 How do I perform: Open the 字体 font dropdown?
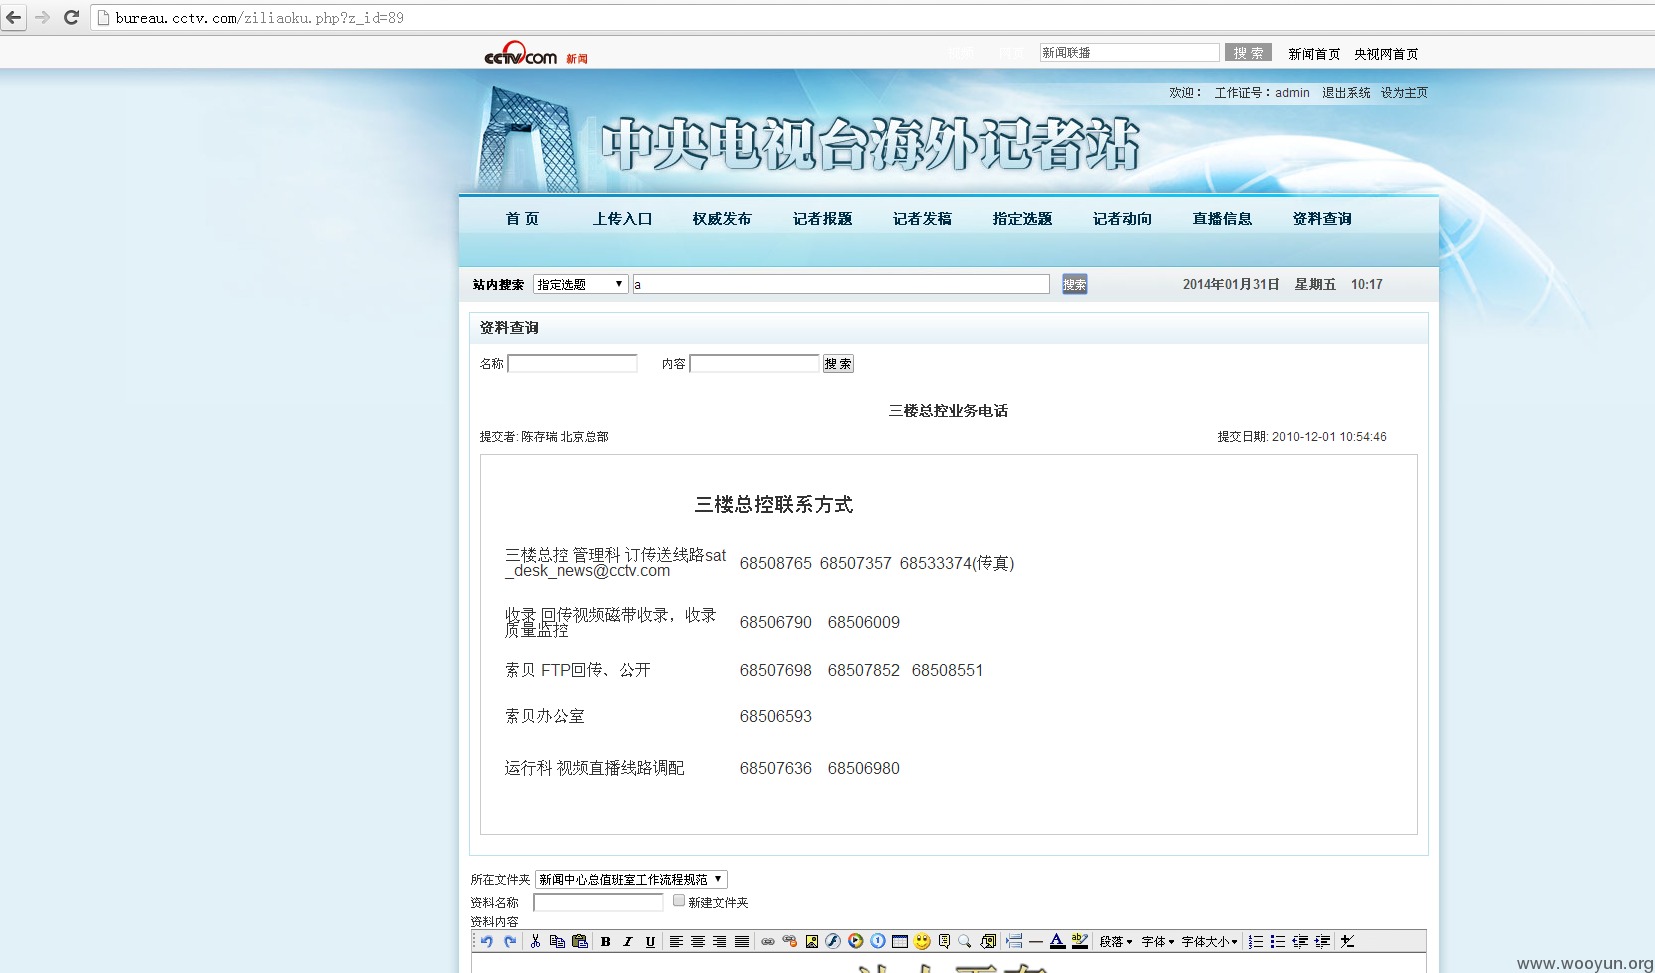(1158, 941)
